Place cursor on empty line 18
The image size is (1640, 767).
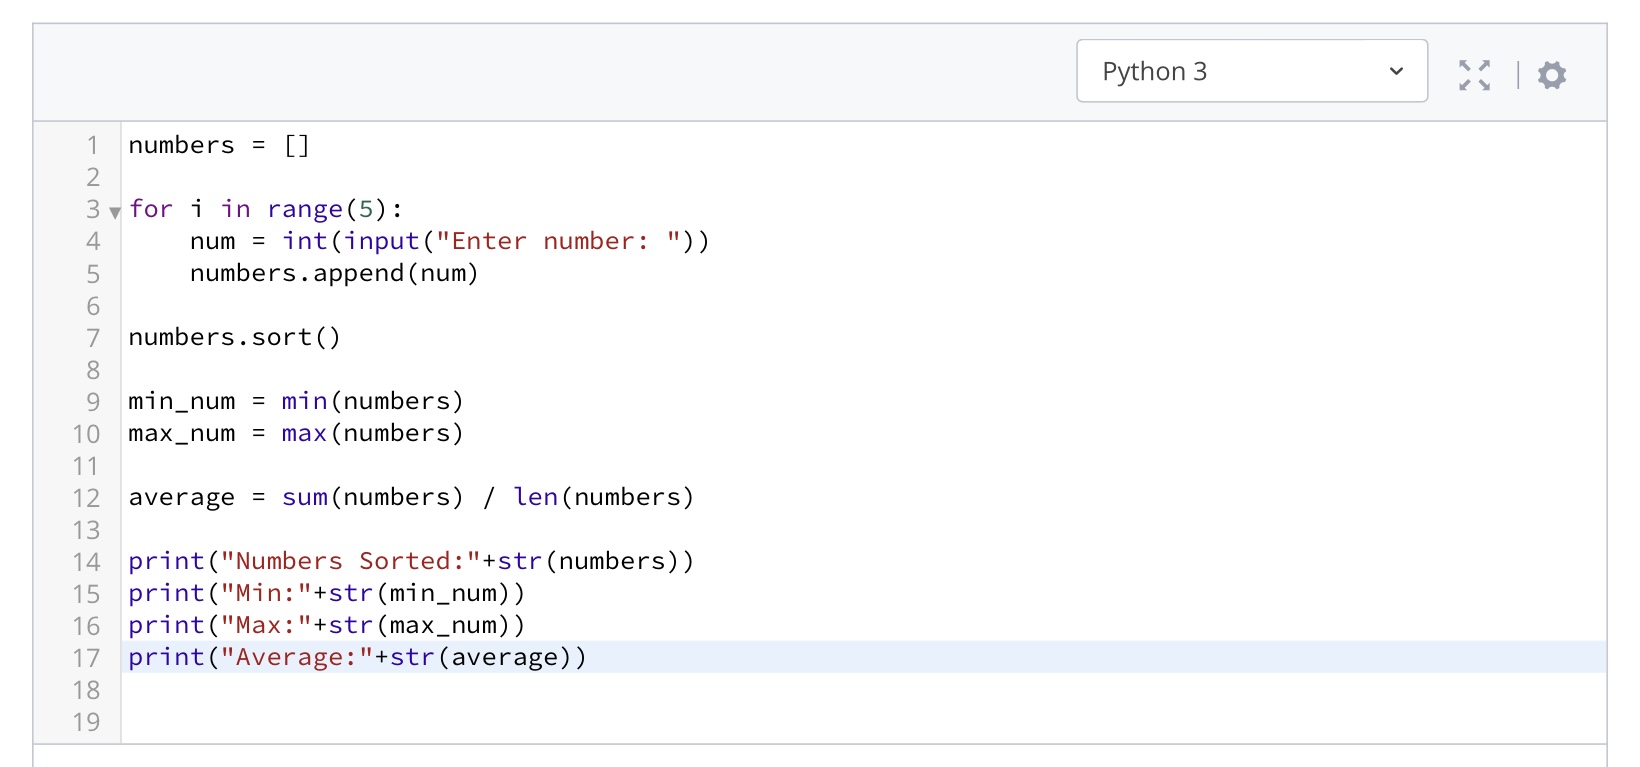864,689
